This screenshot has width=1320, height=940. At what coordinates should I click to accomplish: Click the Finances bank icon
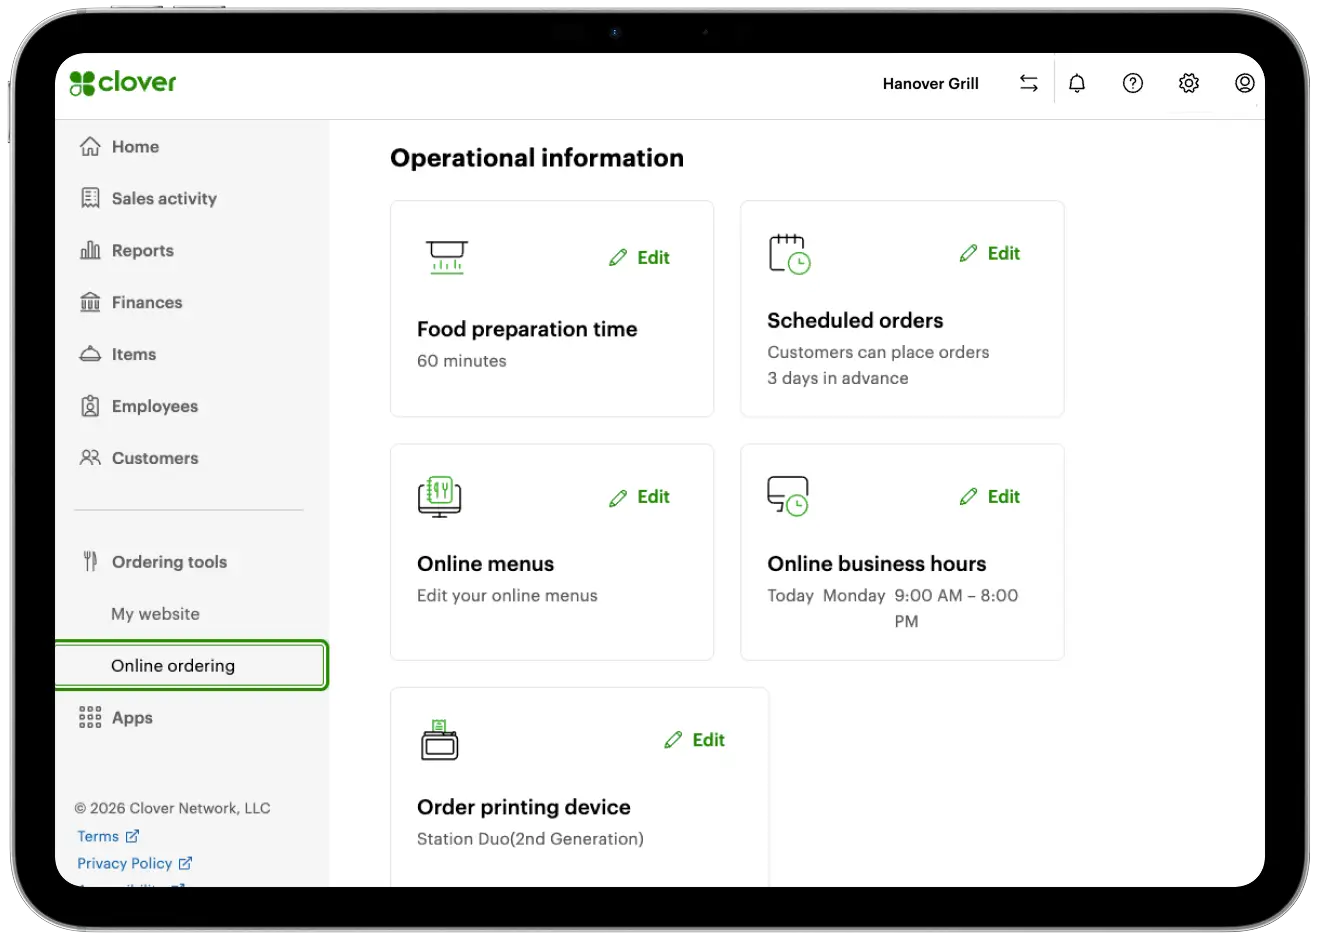point(91,302)
